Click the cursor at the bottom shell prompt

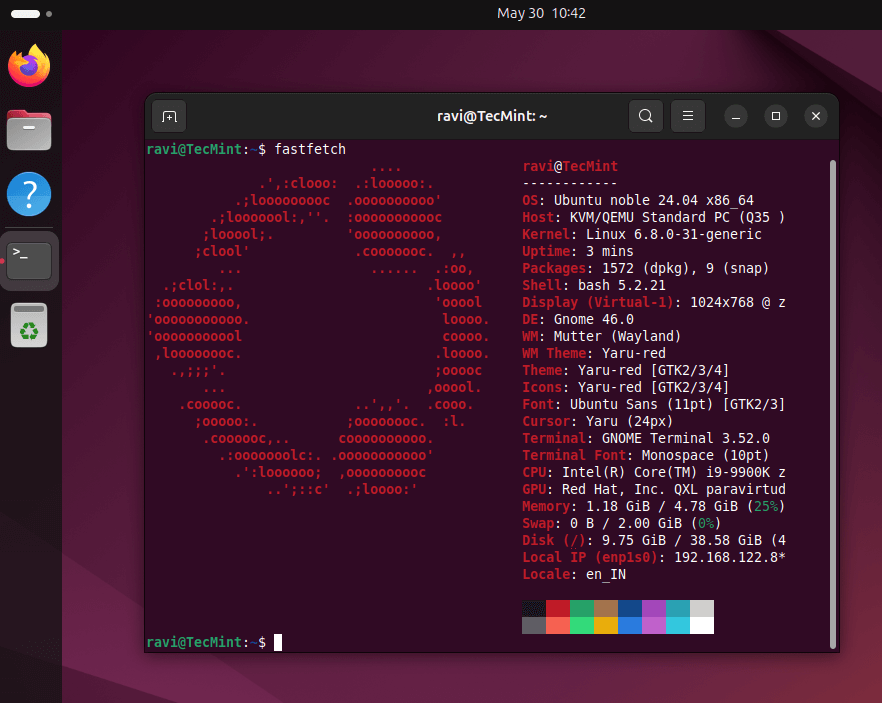pos(278,642)
